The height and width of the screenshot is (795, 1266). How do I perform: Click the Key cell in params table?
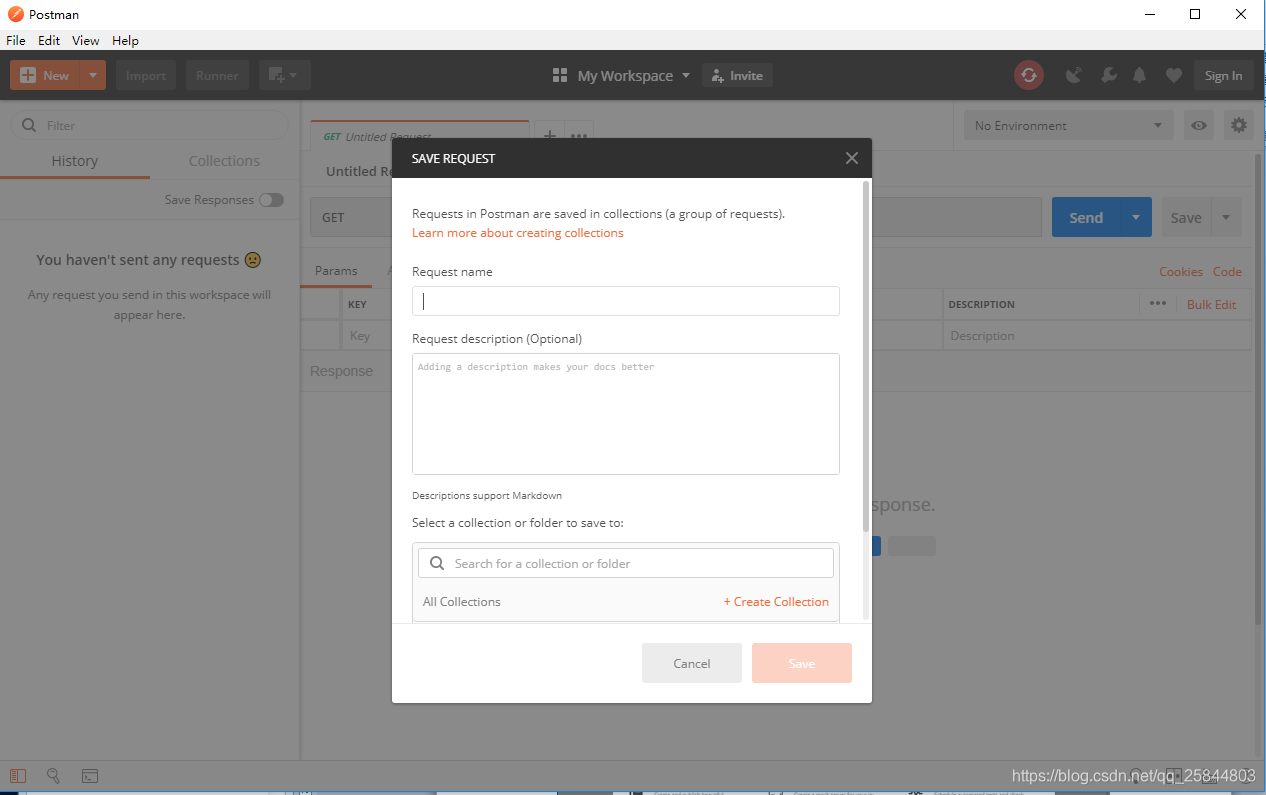[x=366, y=336]
